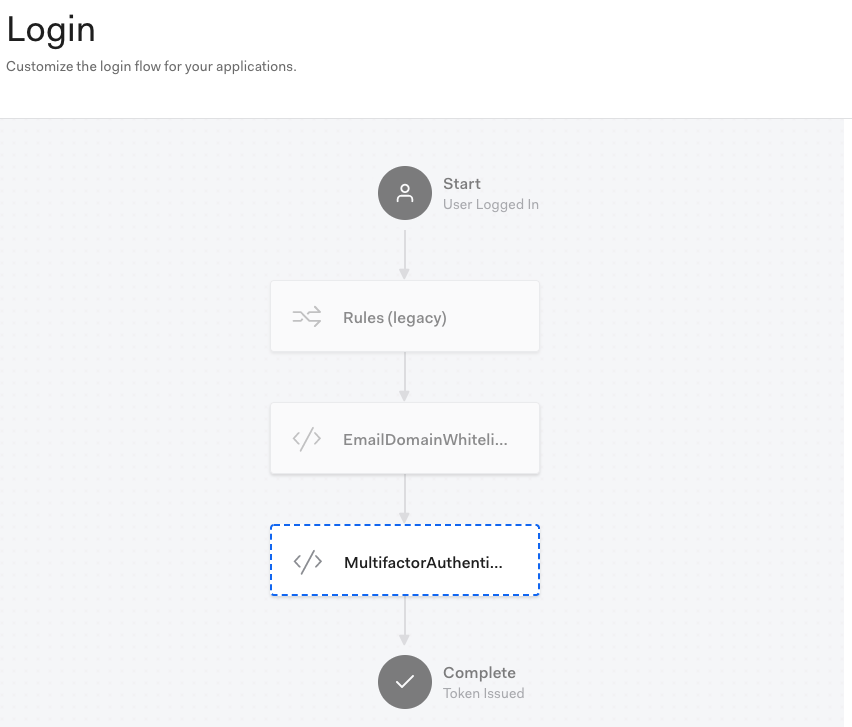
Task: Click the code icon on EmailDomainWhiteli action
Action: (x=306, y=438)
